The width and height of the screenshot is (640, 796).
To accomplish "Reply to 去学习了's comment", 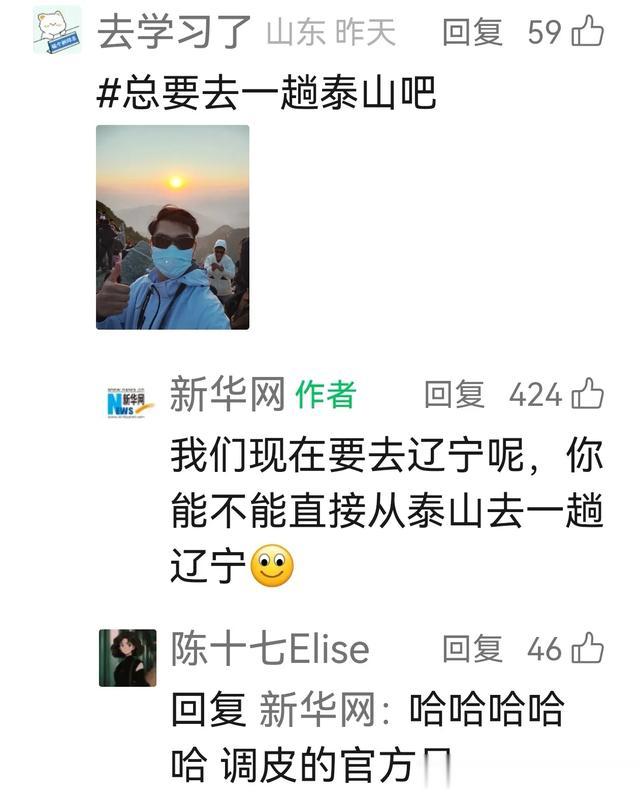I will [473, 32].
